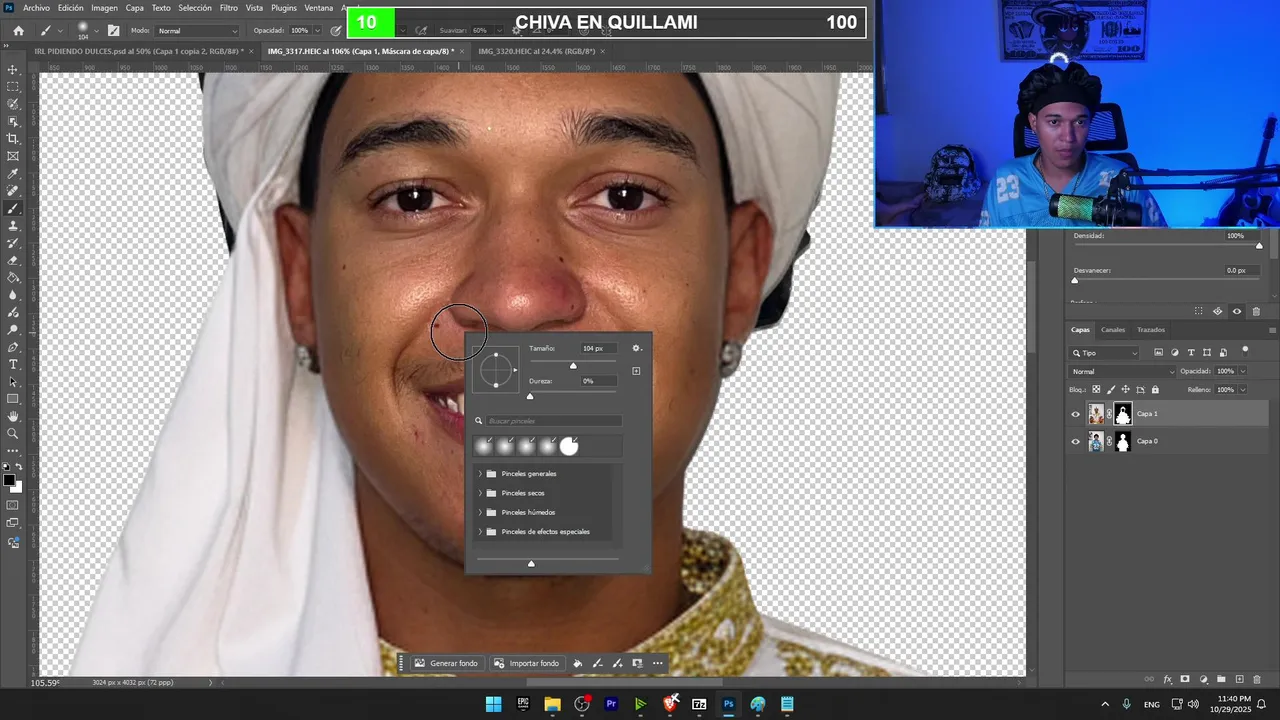Select the Path Selection tool

point(13,382)
